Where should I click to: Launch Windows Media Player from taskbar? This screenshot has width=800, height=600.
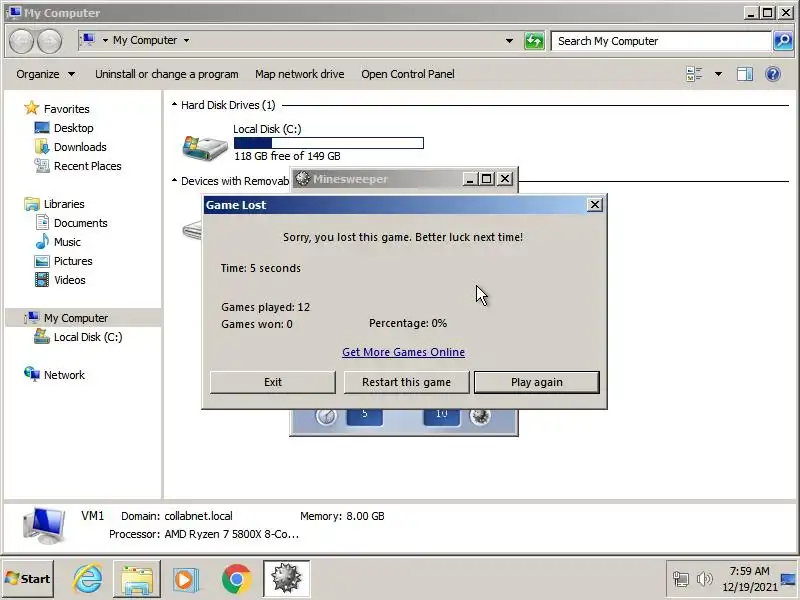point(186,579)
